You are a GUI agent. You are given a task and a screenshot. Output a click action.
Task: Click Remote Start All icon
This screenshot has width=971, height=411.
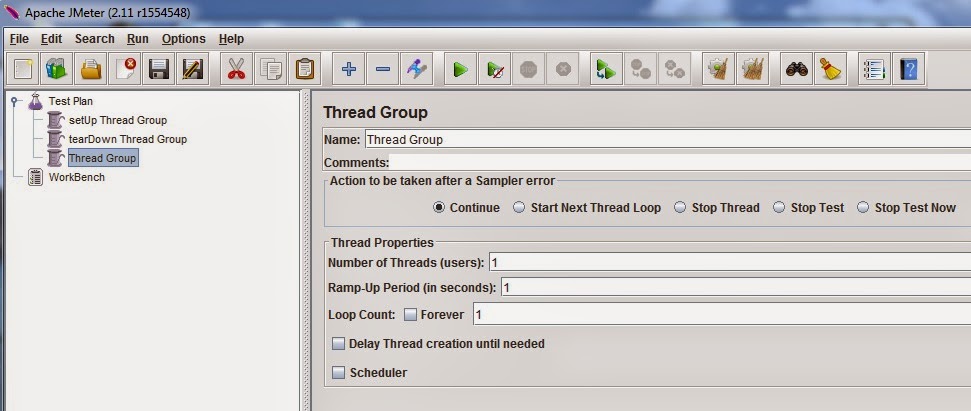pos(606,69)
